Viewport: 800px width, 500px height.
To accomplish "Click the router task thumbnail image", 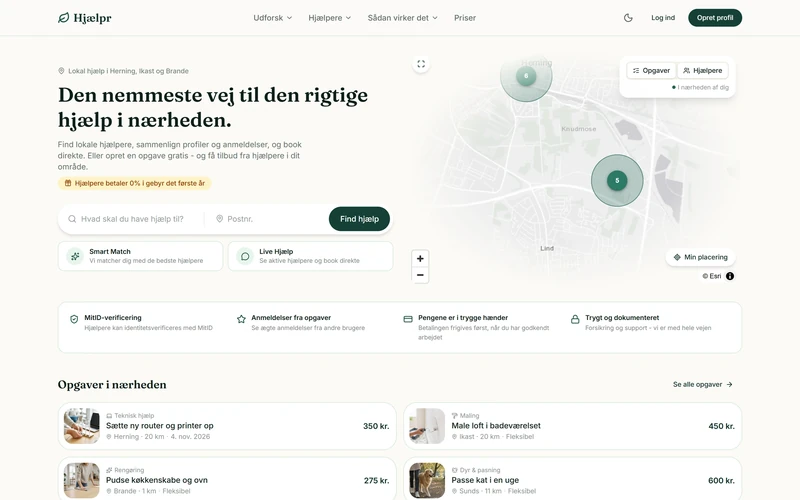I will click(82, 426).
